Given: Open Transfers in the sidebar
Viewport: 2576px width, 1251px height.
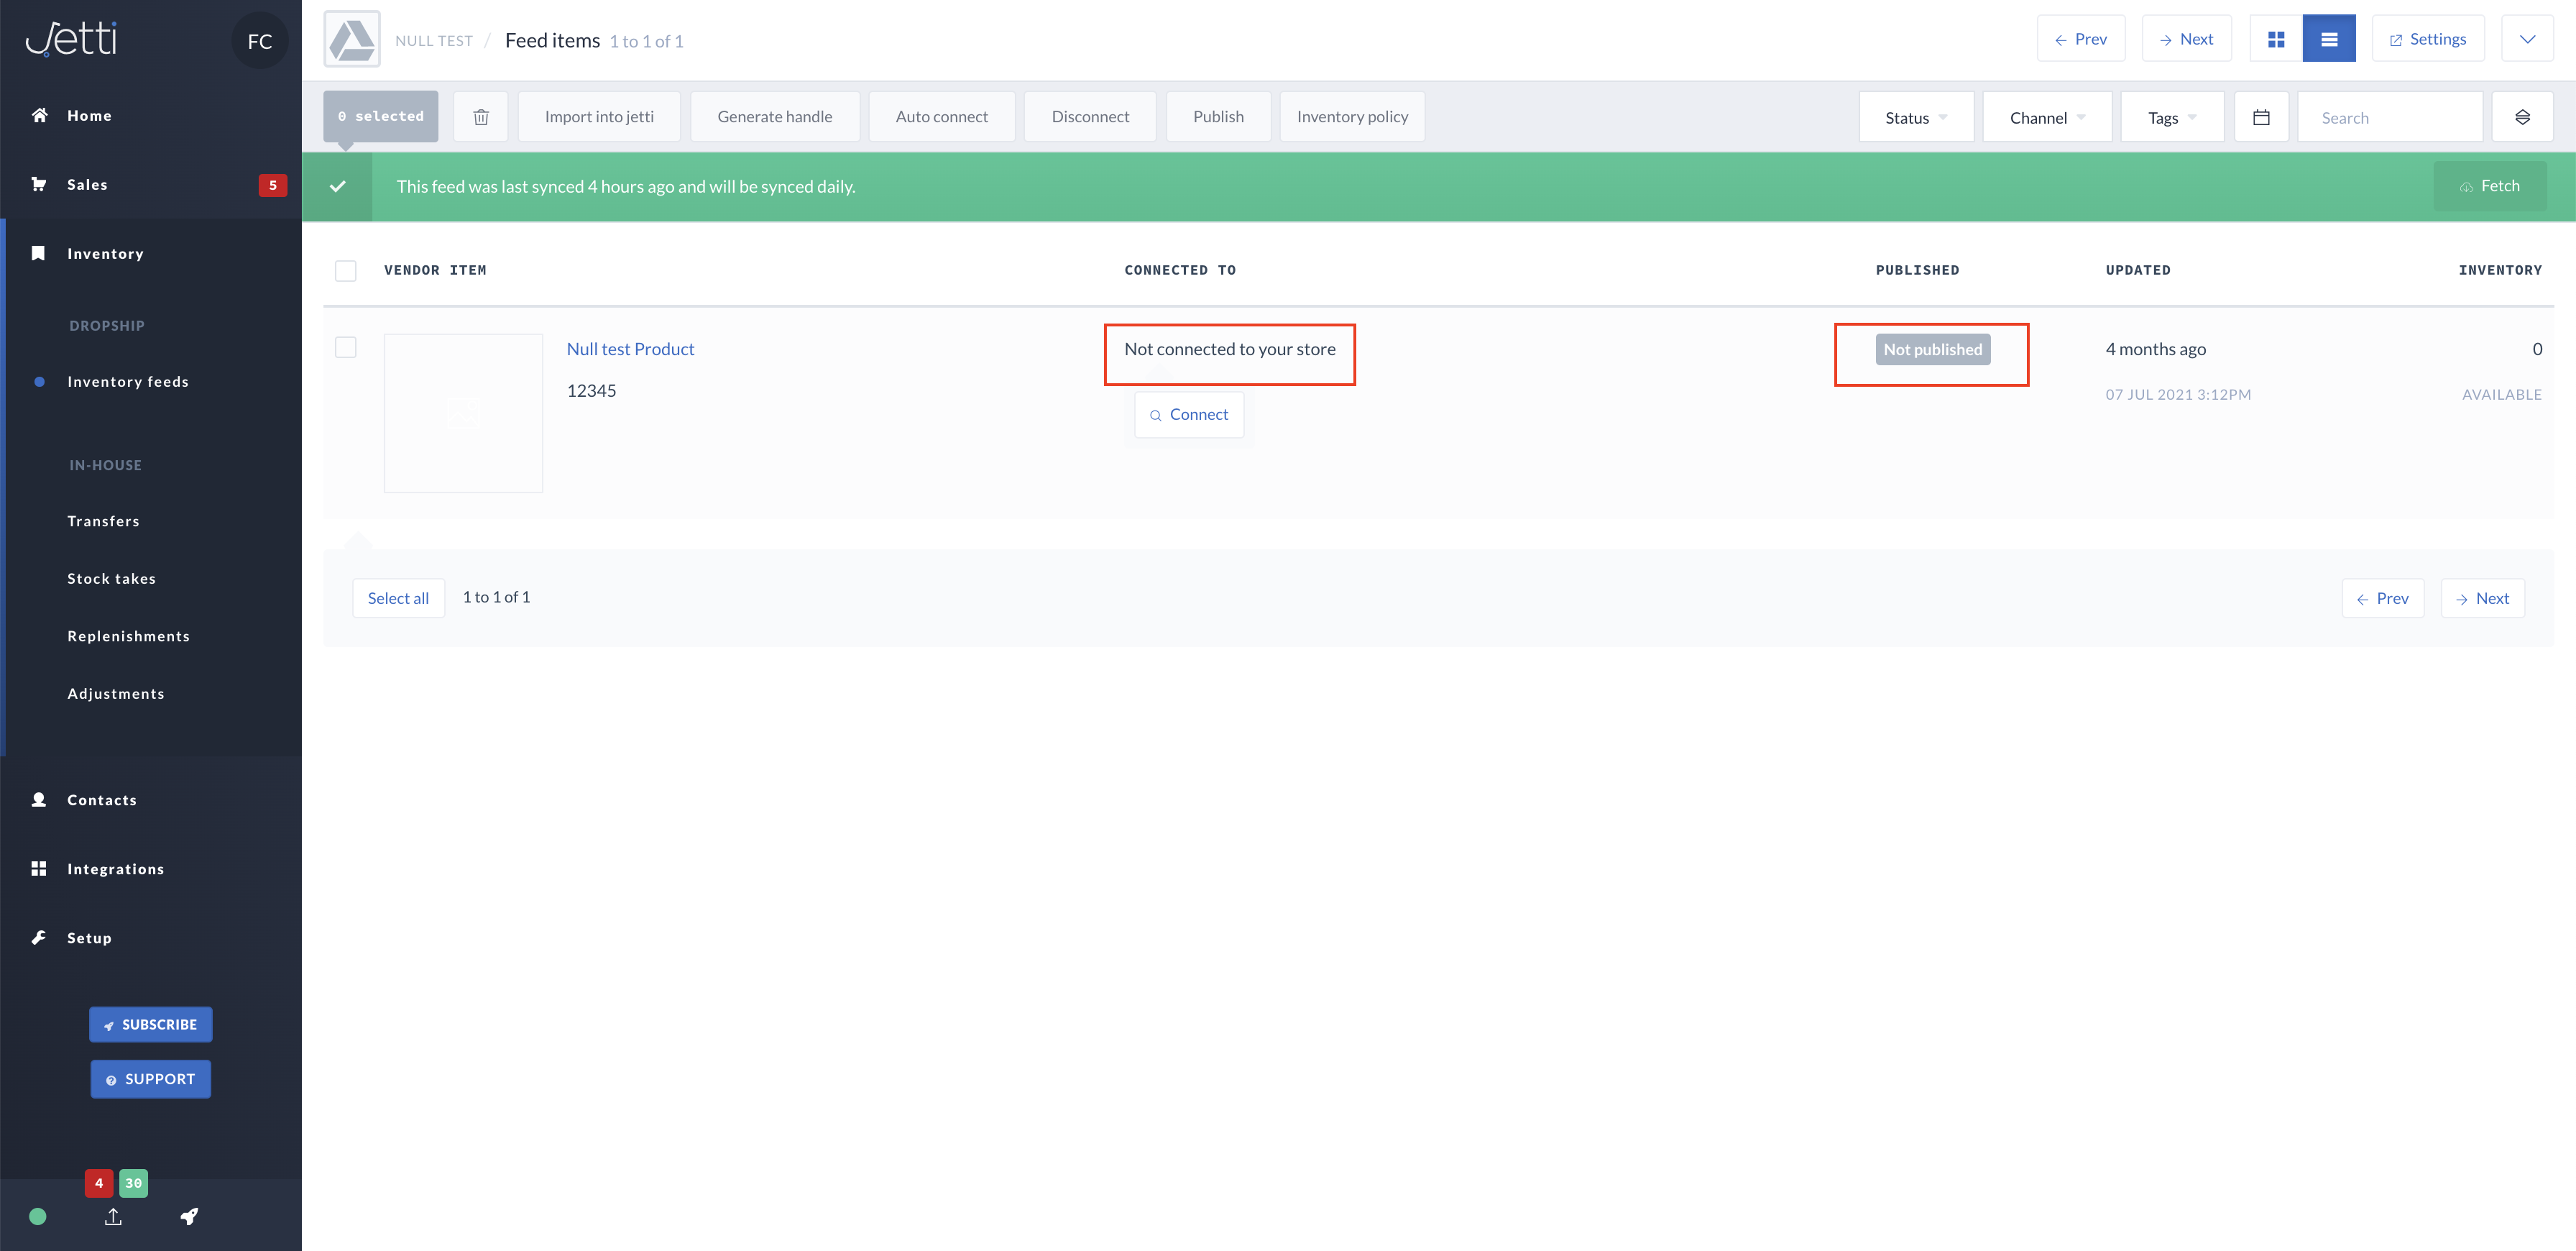Looking at the screenshot, I should [104, 521].
